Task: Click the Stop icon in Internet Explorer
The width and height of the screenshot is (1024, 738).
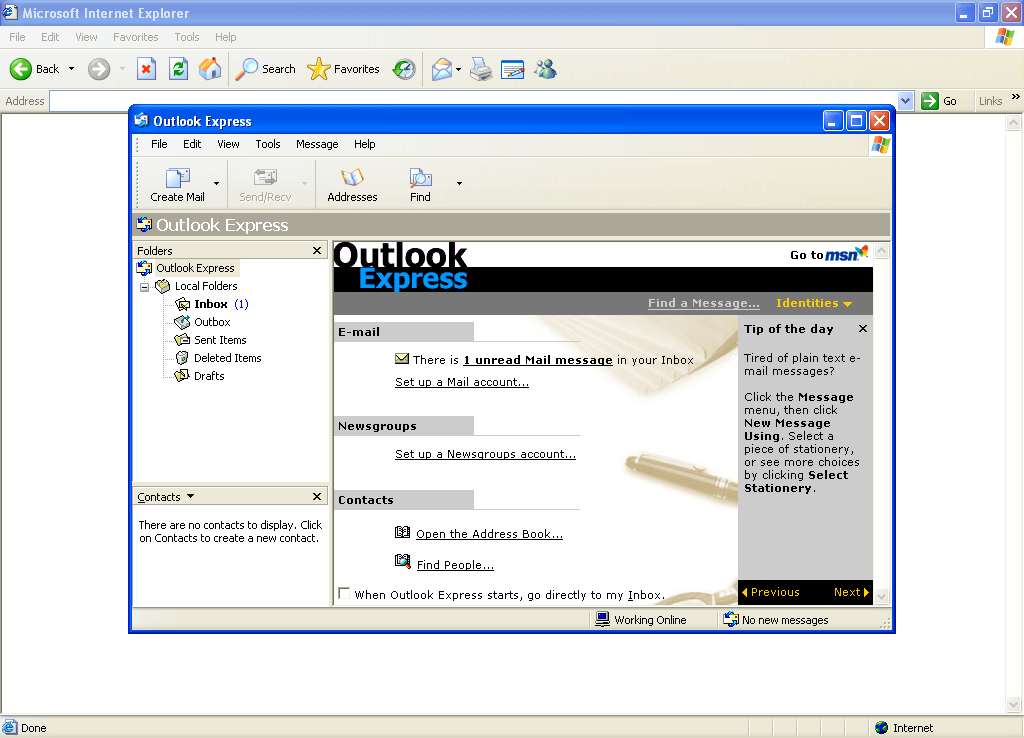Action: click(146, 69)
